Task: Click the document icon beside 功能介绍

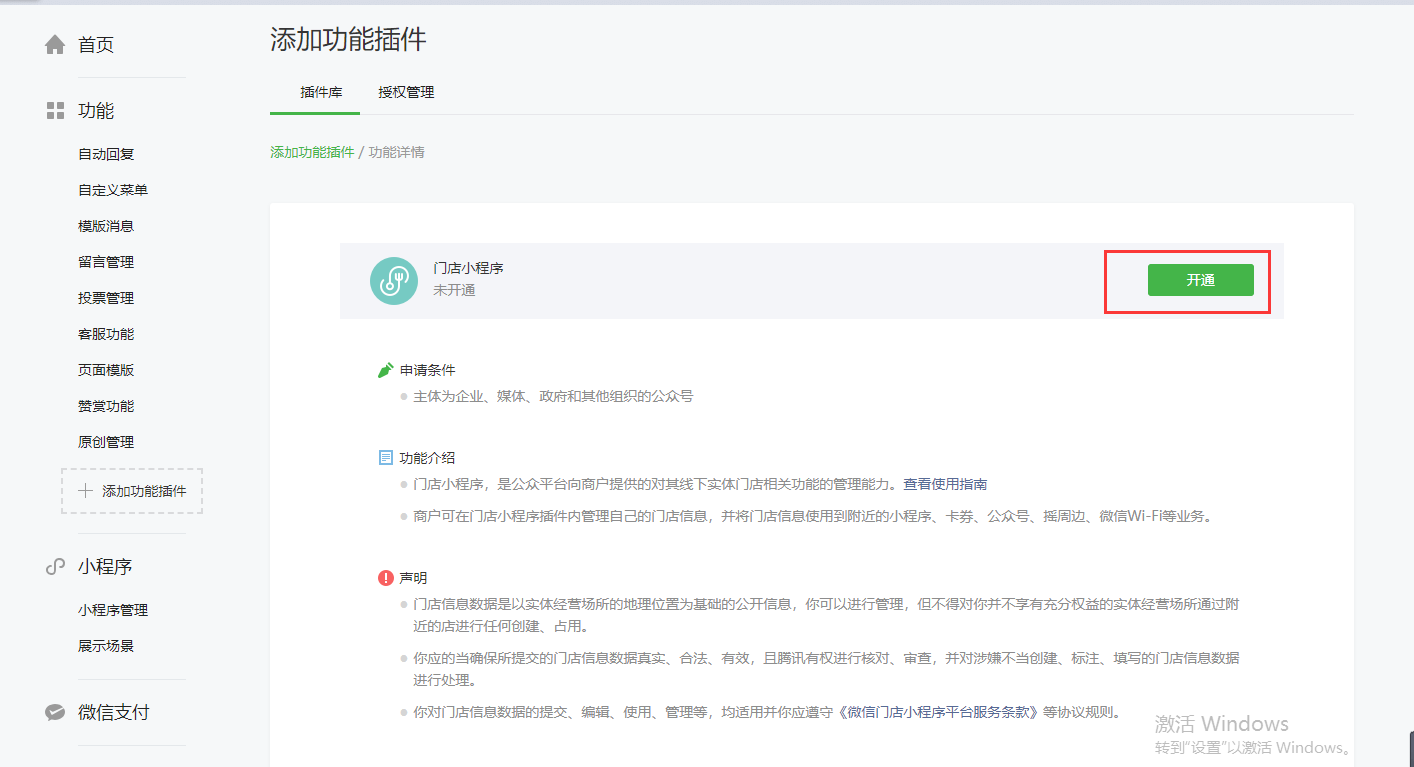Action: tap(385, 458)
